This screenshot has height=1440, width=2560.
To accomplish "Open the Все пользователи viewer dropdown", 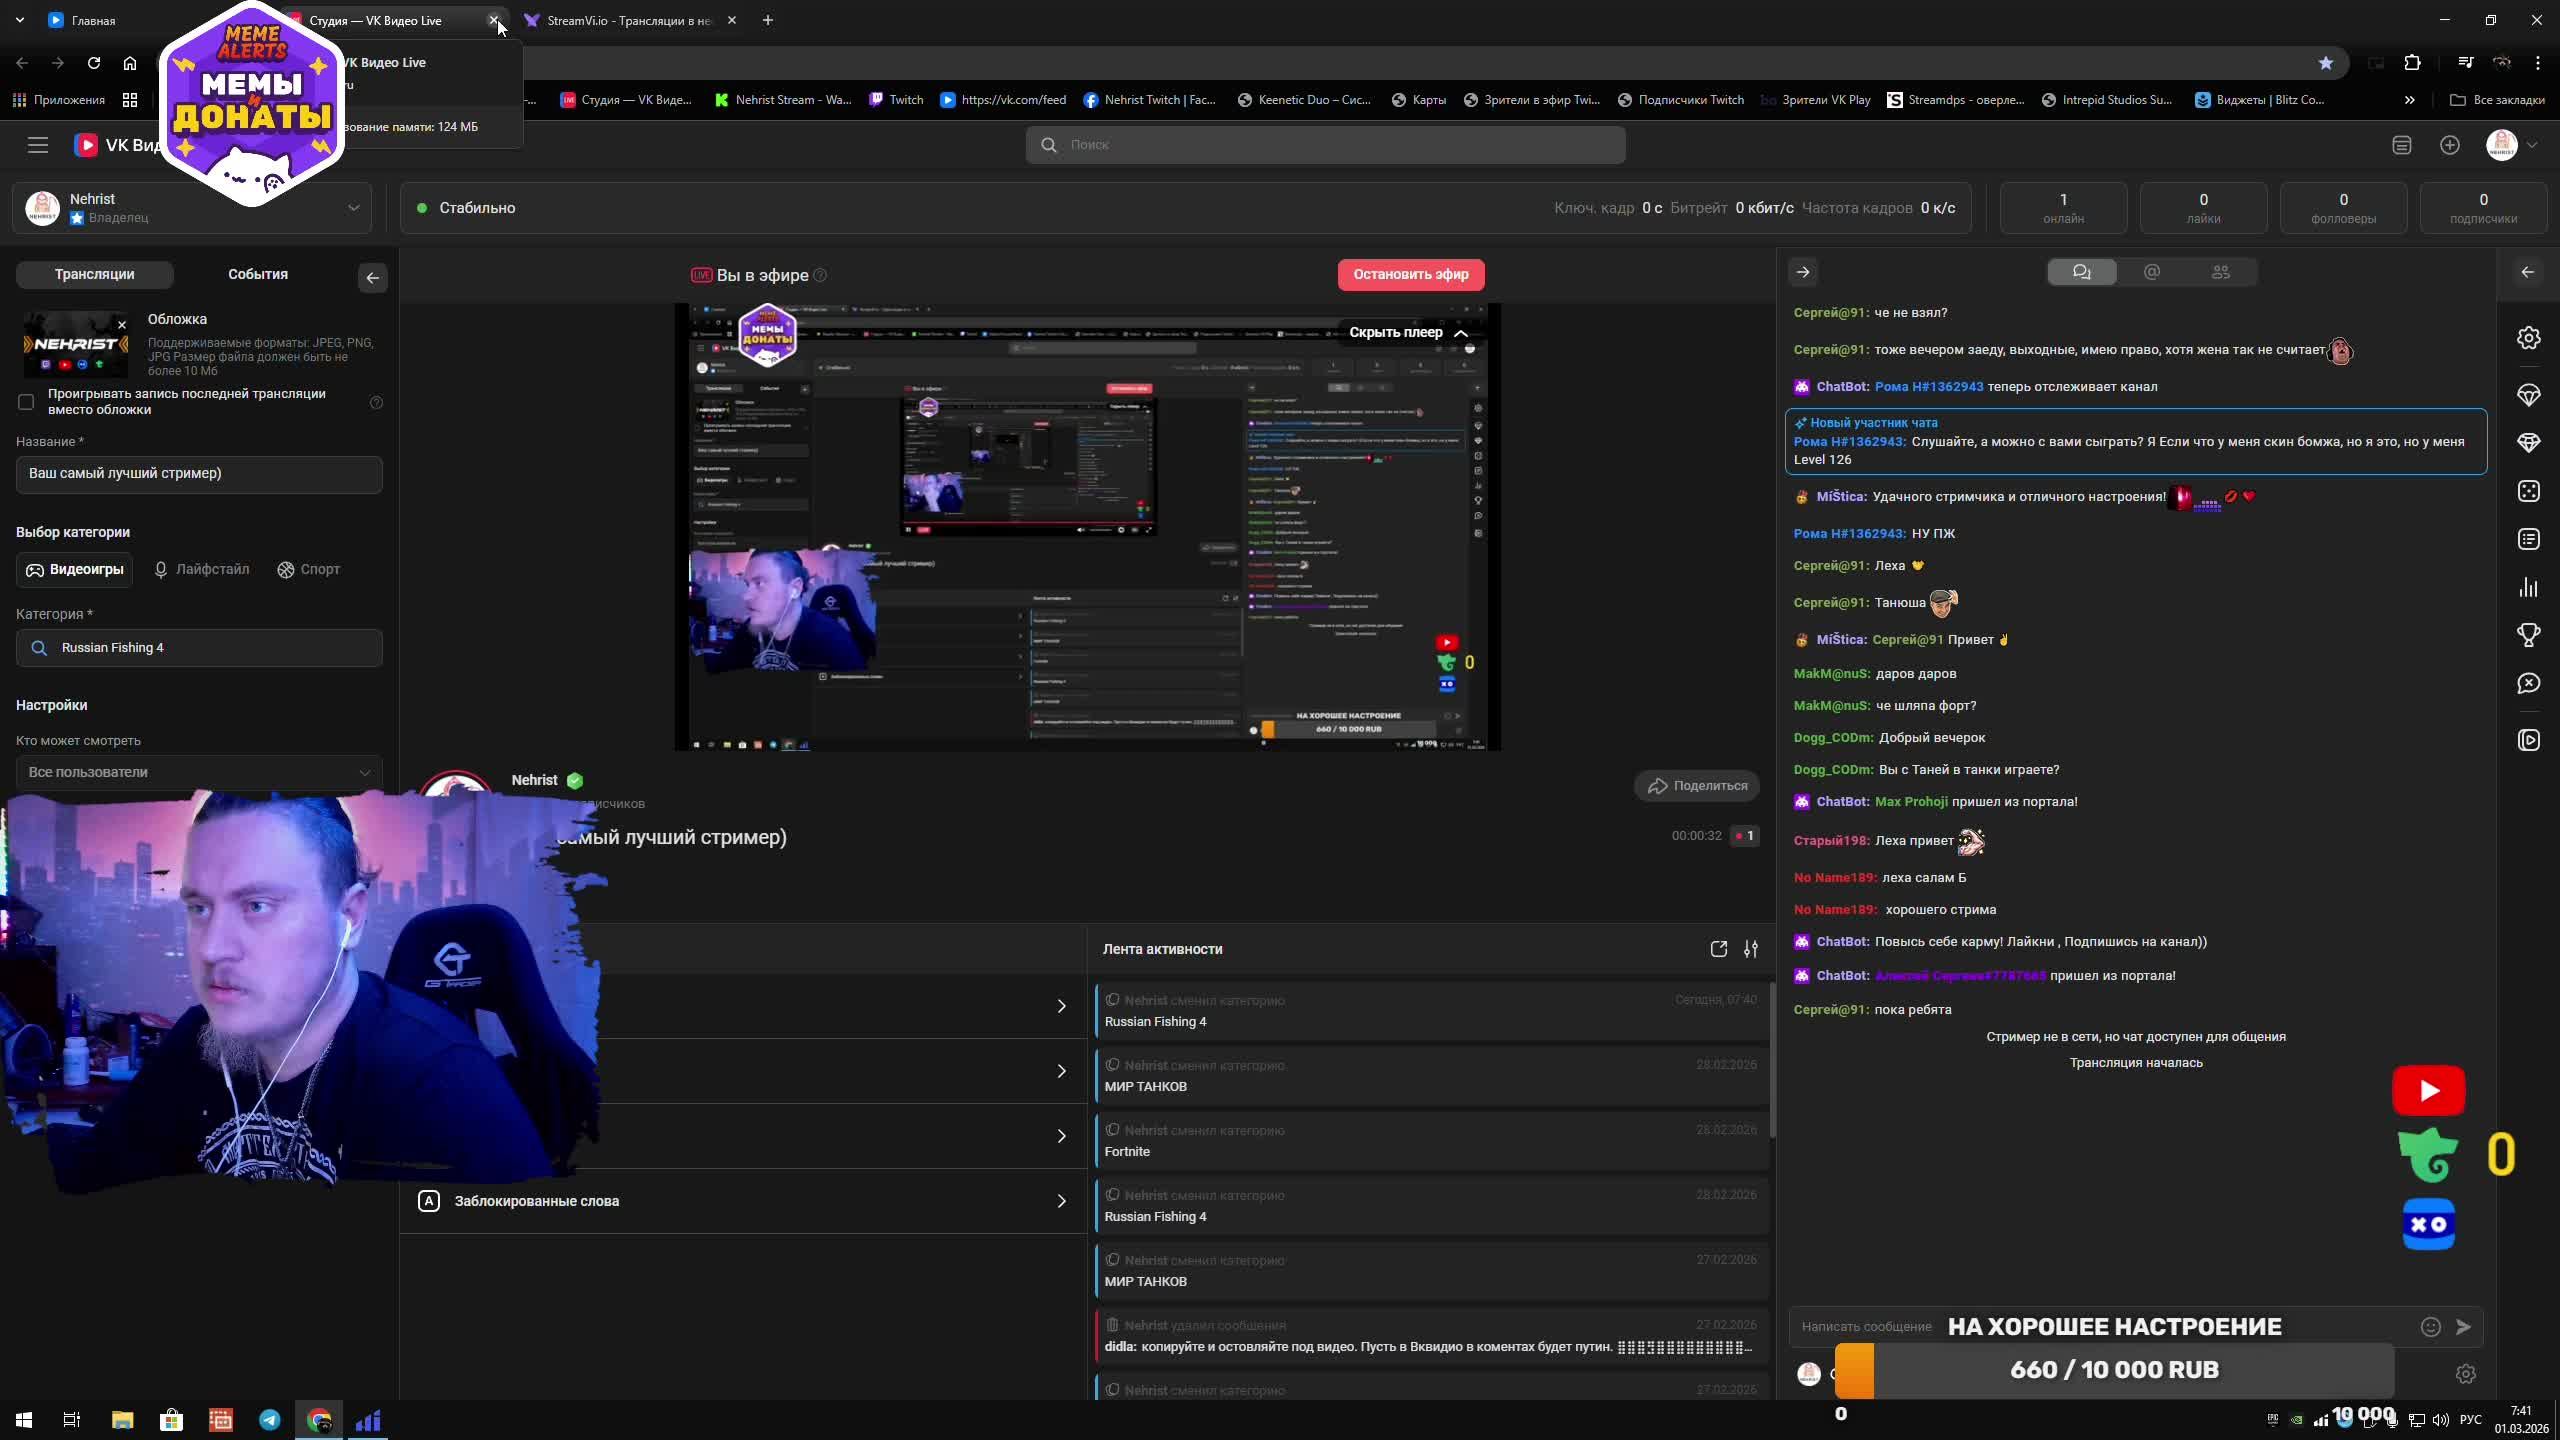I will click(x=199, y=772).
